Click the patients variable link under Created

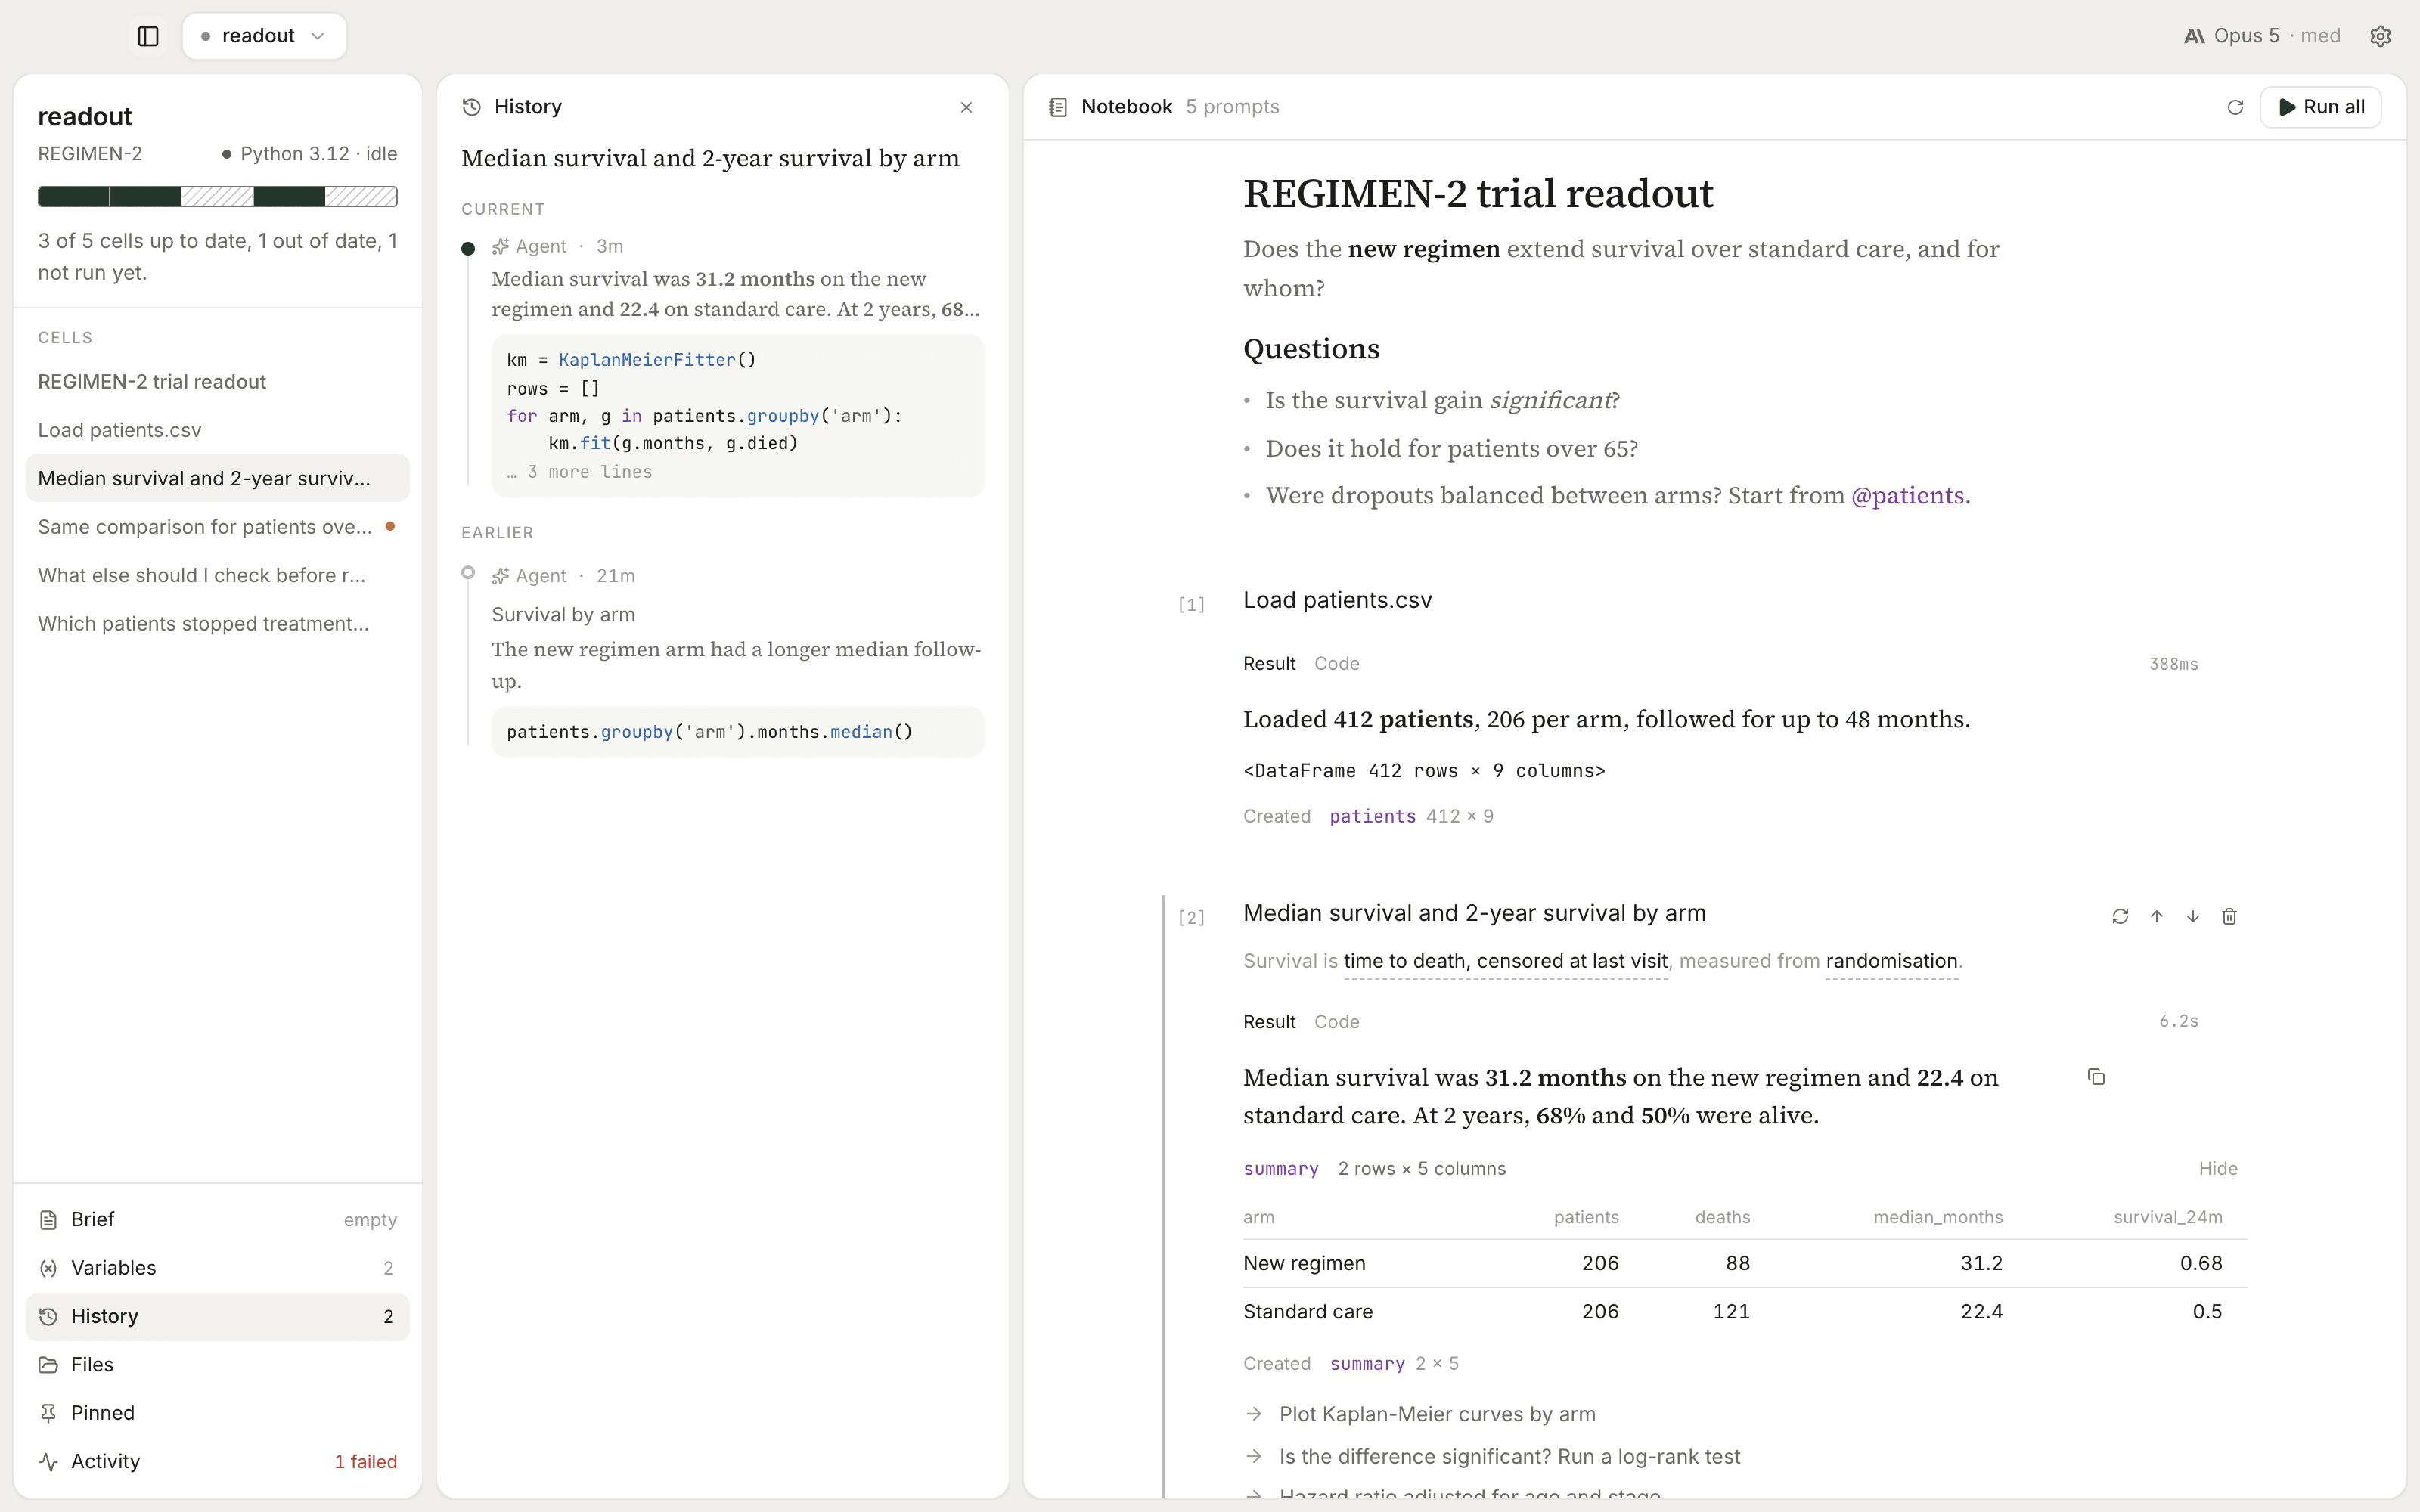click(1372, 817)
